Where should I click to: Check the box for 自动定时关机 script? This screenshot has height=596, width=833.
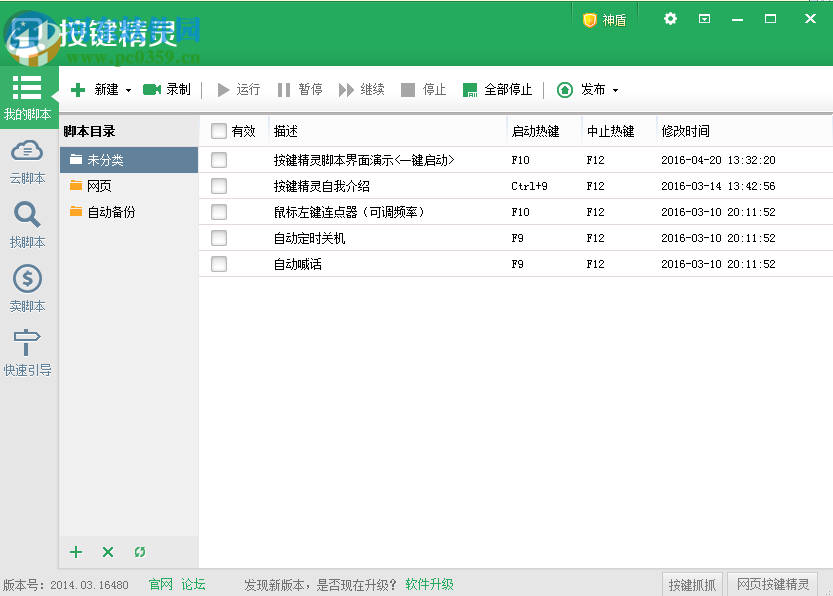[219, 238]
